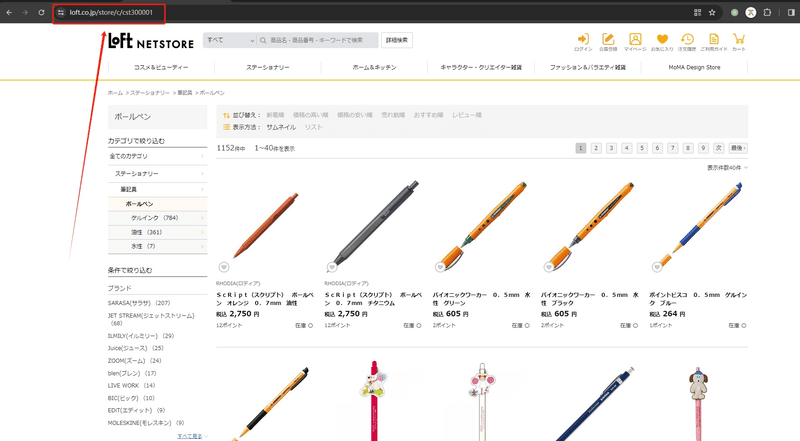This screenshot has width=800, height=441.
Task: Favorite the バイオニックワーカー グリーン pen heart
Action: pyautogui.click(x=440, y=267)
